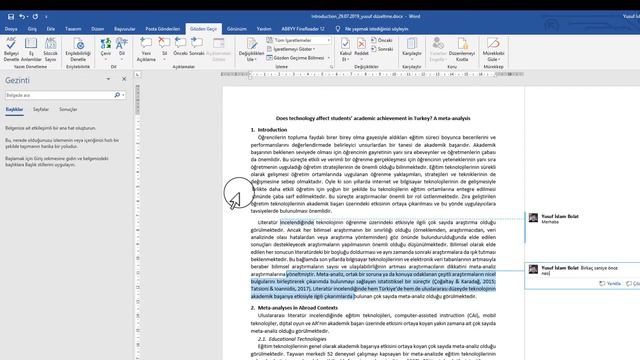Image resolution: width=640 pixels, height=360 pixels.
Task: Select the Başlıklar tab in Gezinti
Action: 14,109
